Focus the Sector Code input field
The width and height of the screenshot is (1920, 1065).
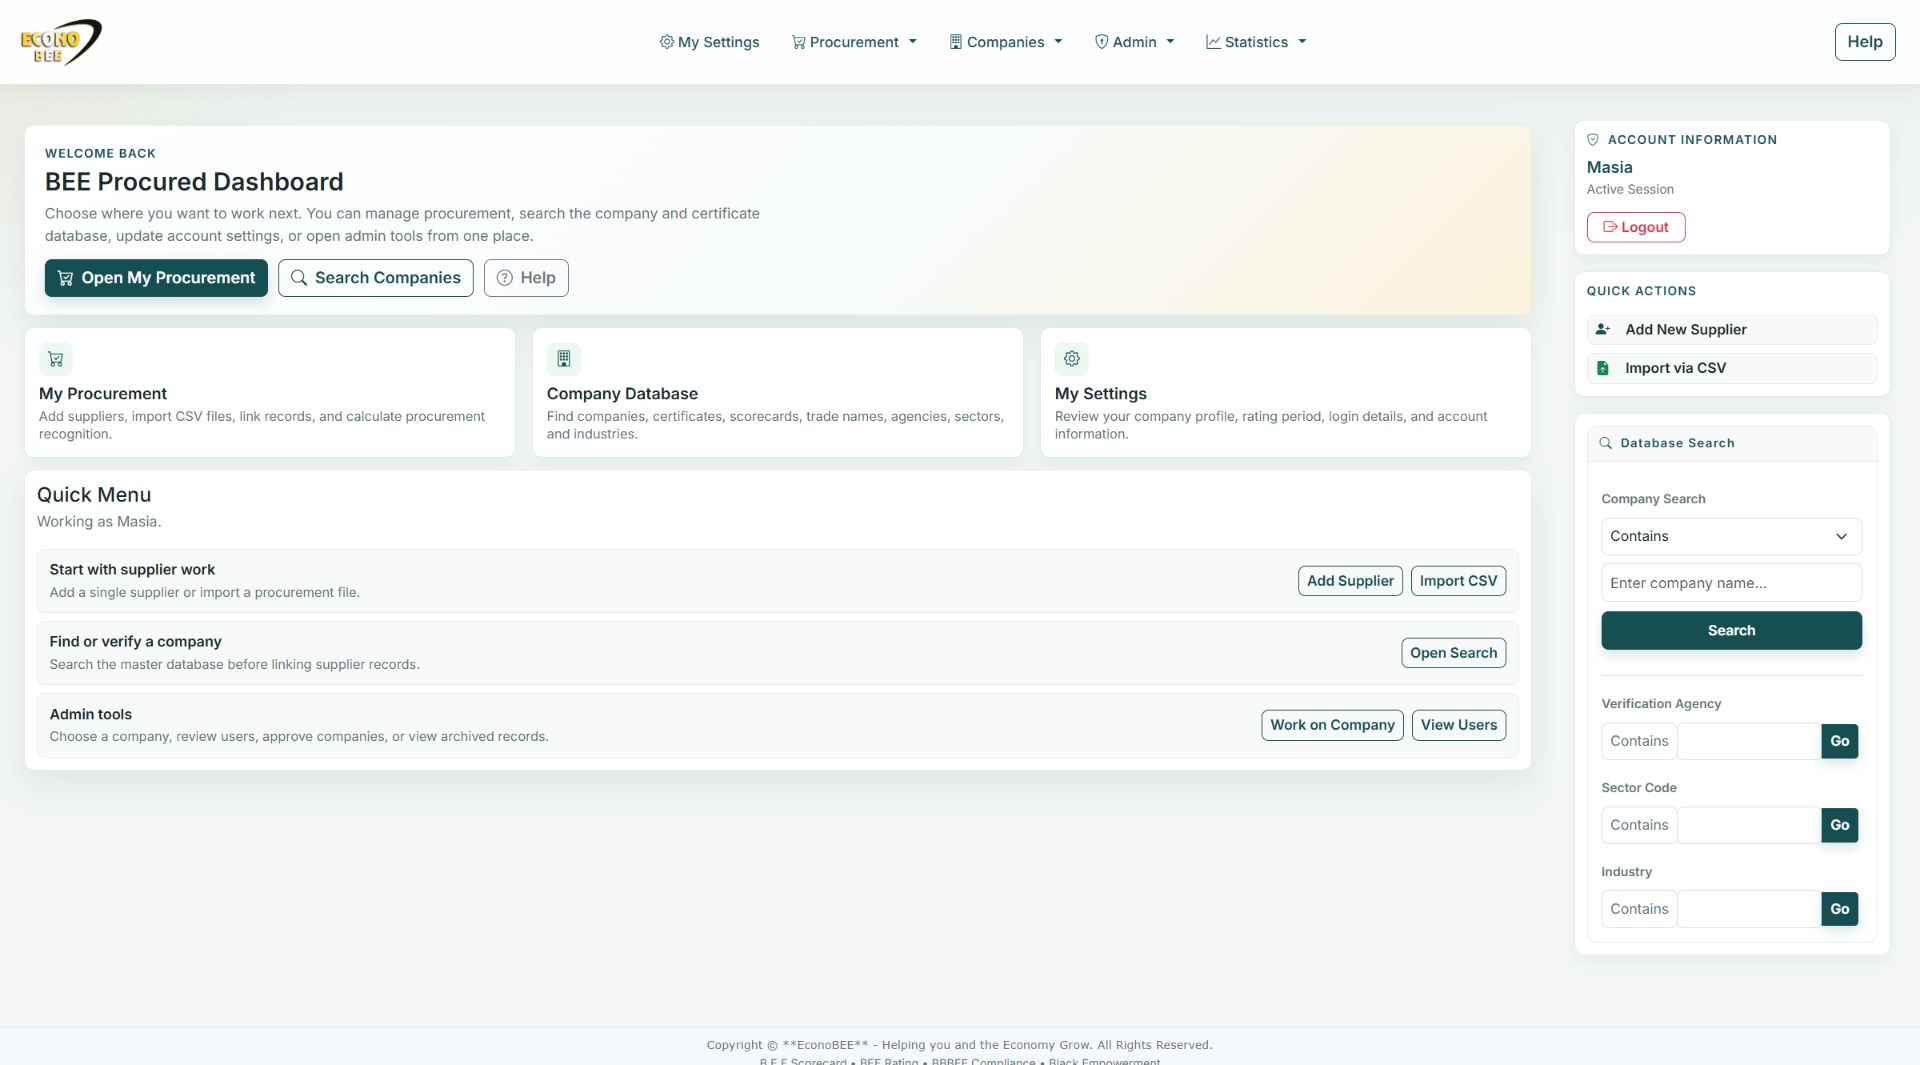(x=1748, y=825)
